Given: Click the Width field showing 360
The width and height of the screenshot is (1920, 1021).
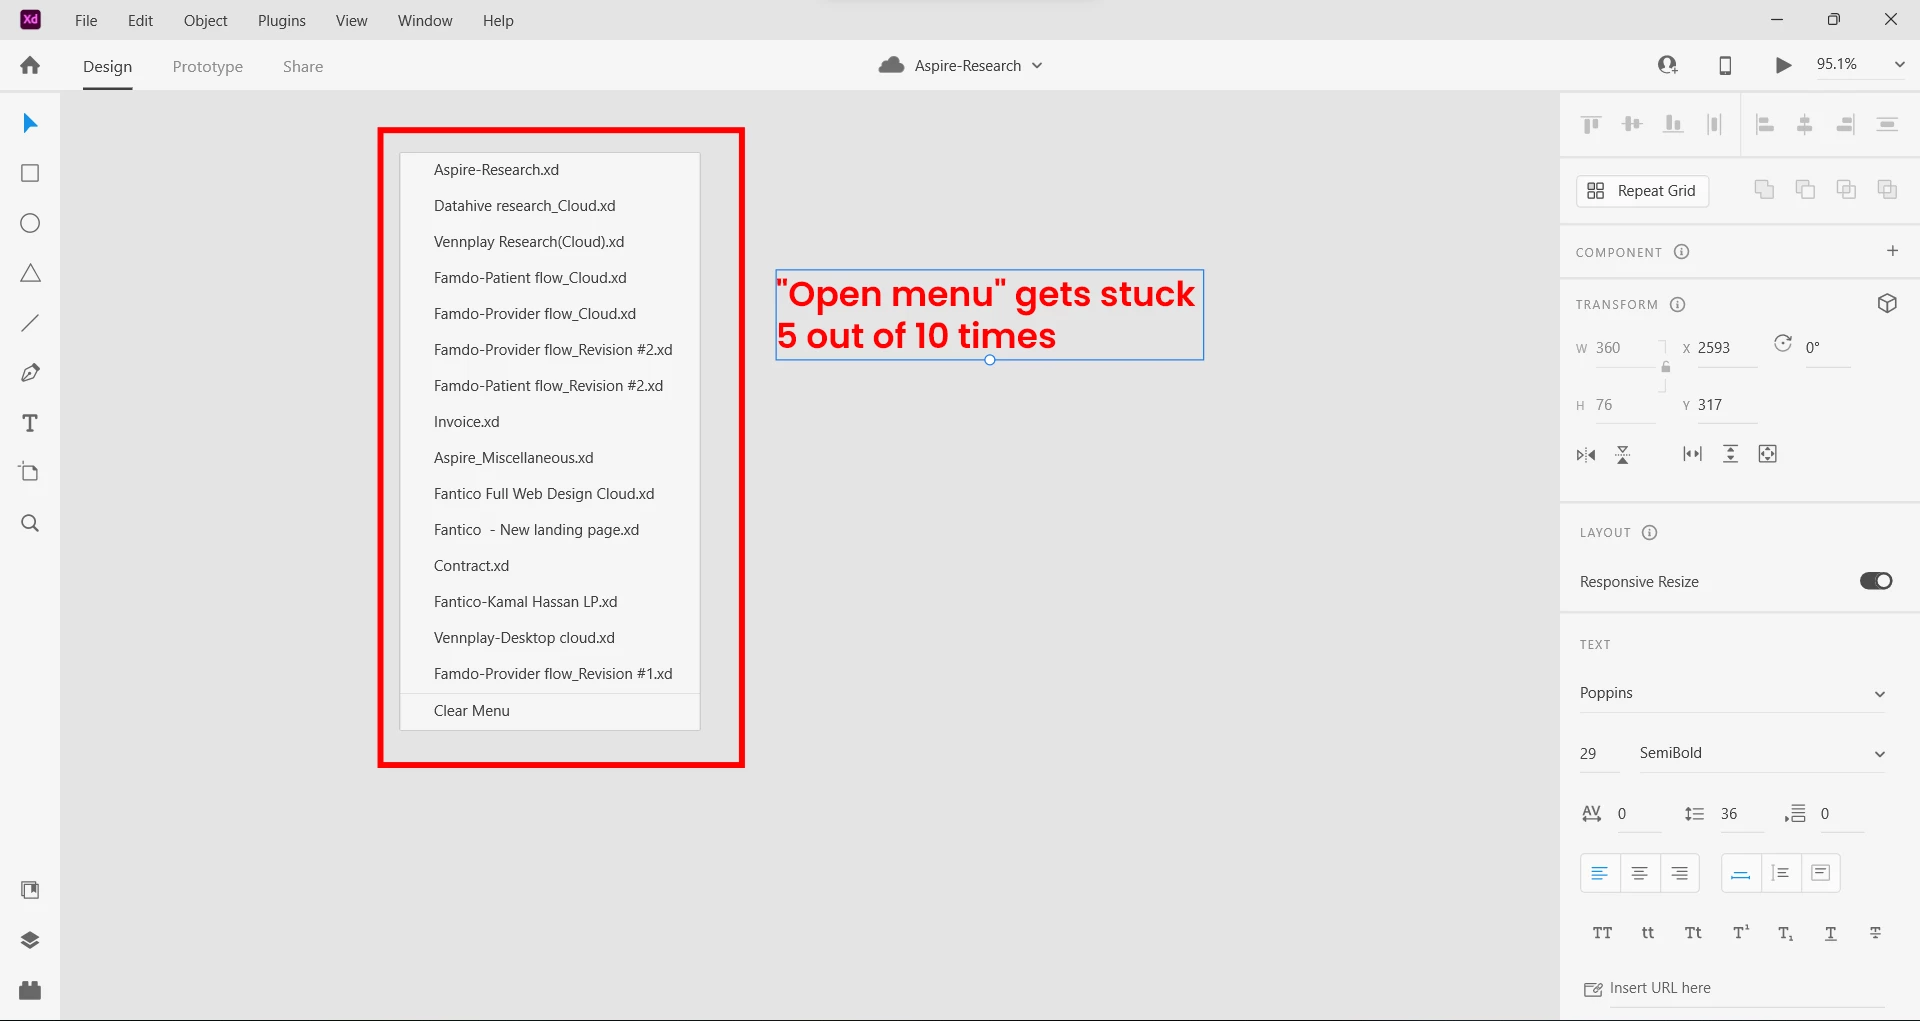Looking at the screenshot, I should 1625,348.
